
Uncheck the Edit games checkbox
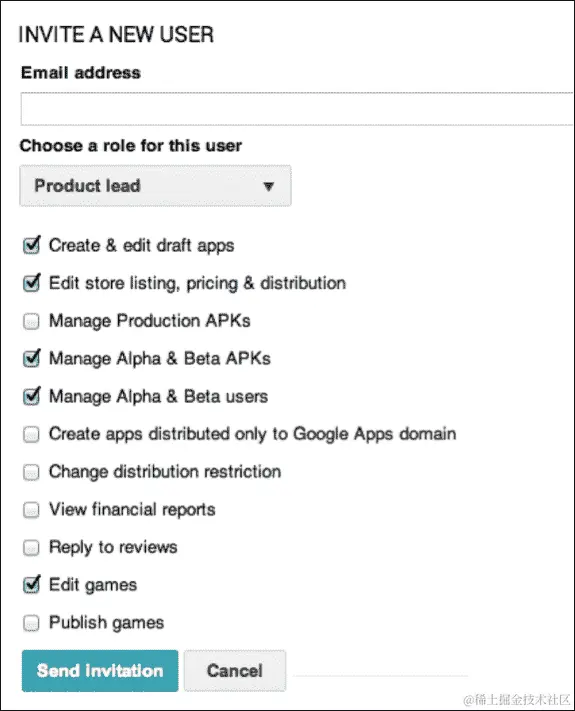click(31, 584)
